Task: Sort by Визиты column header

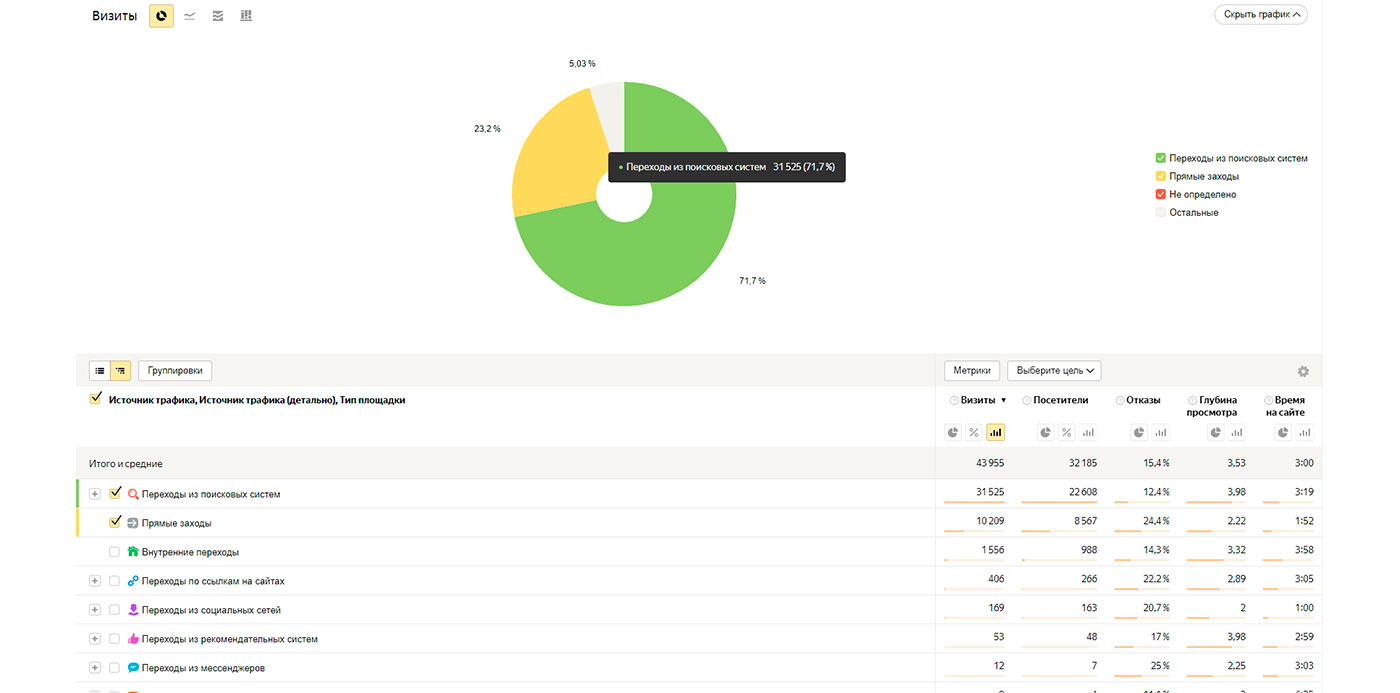Action: coord(978,400)
